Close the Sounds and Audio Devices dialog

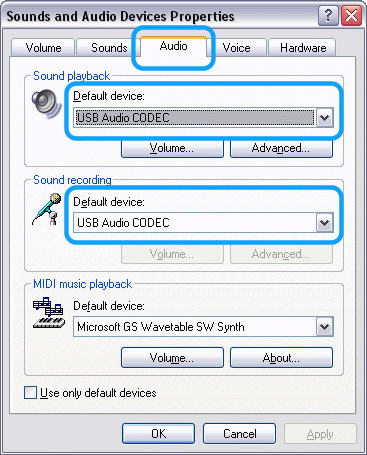[x=351, y=16]
